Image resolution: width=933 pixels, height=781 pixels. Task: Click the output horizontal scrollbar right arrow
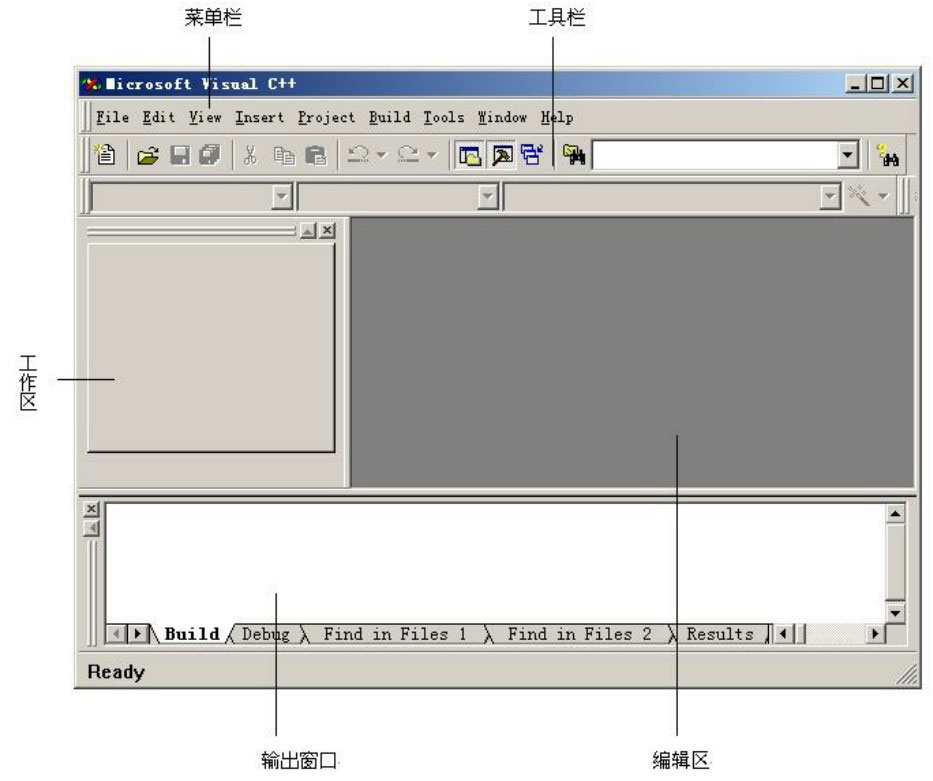875,634
